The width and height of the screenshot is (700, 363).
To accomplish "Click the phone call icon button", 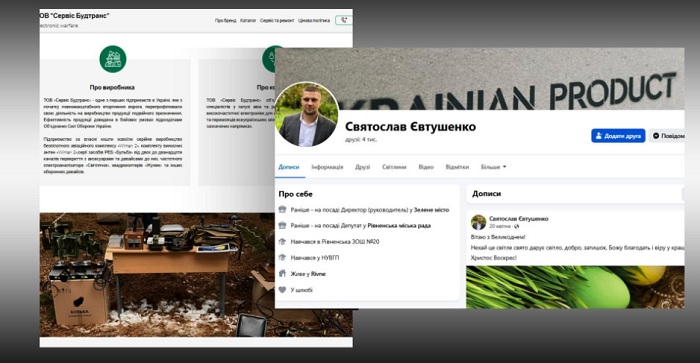I will 344,20.
